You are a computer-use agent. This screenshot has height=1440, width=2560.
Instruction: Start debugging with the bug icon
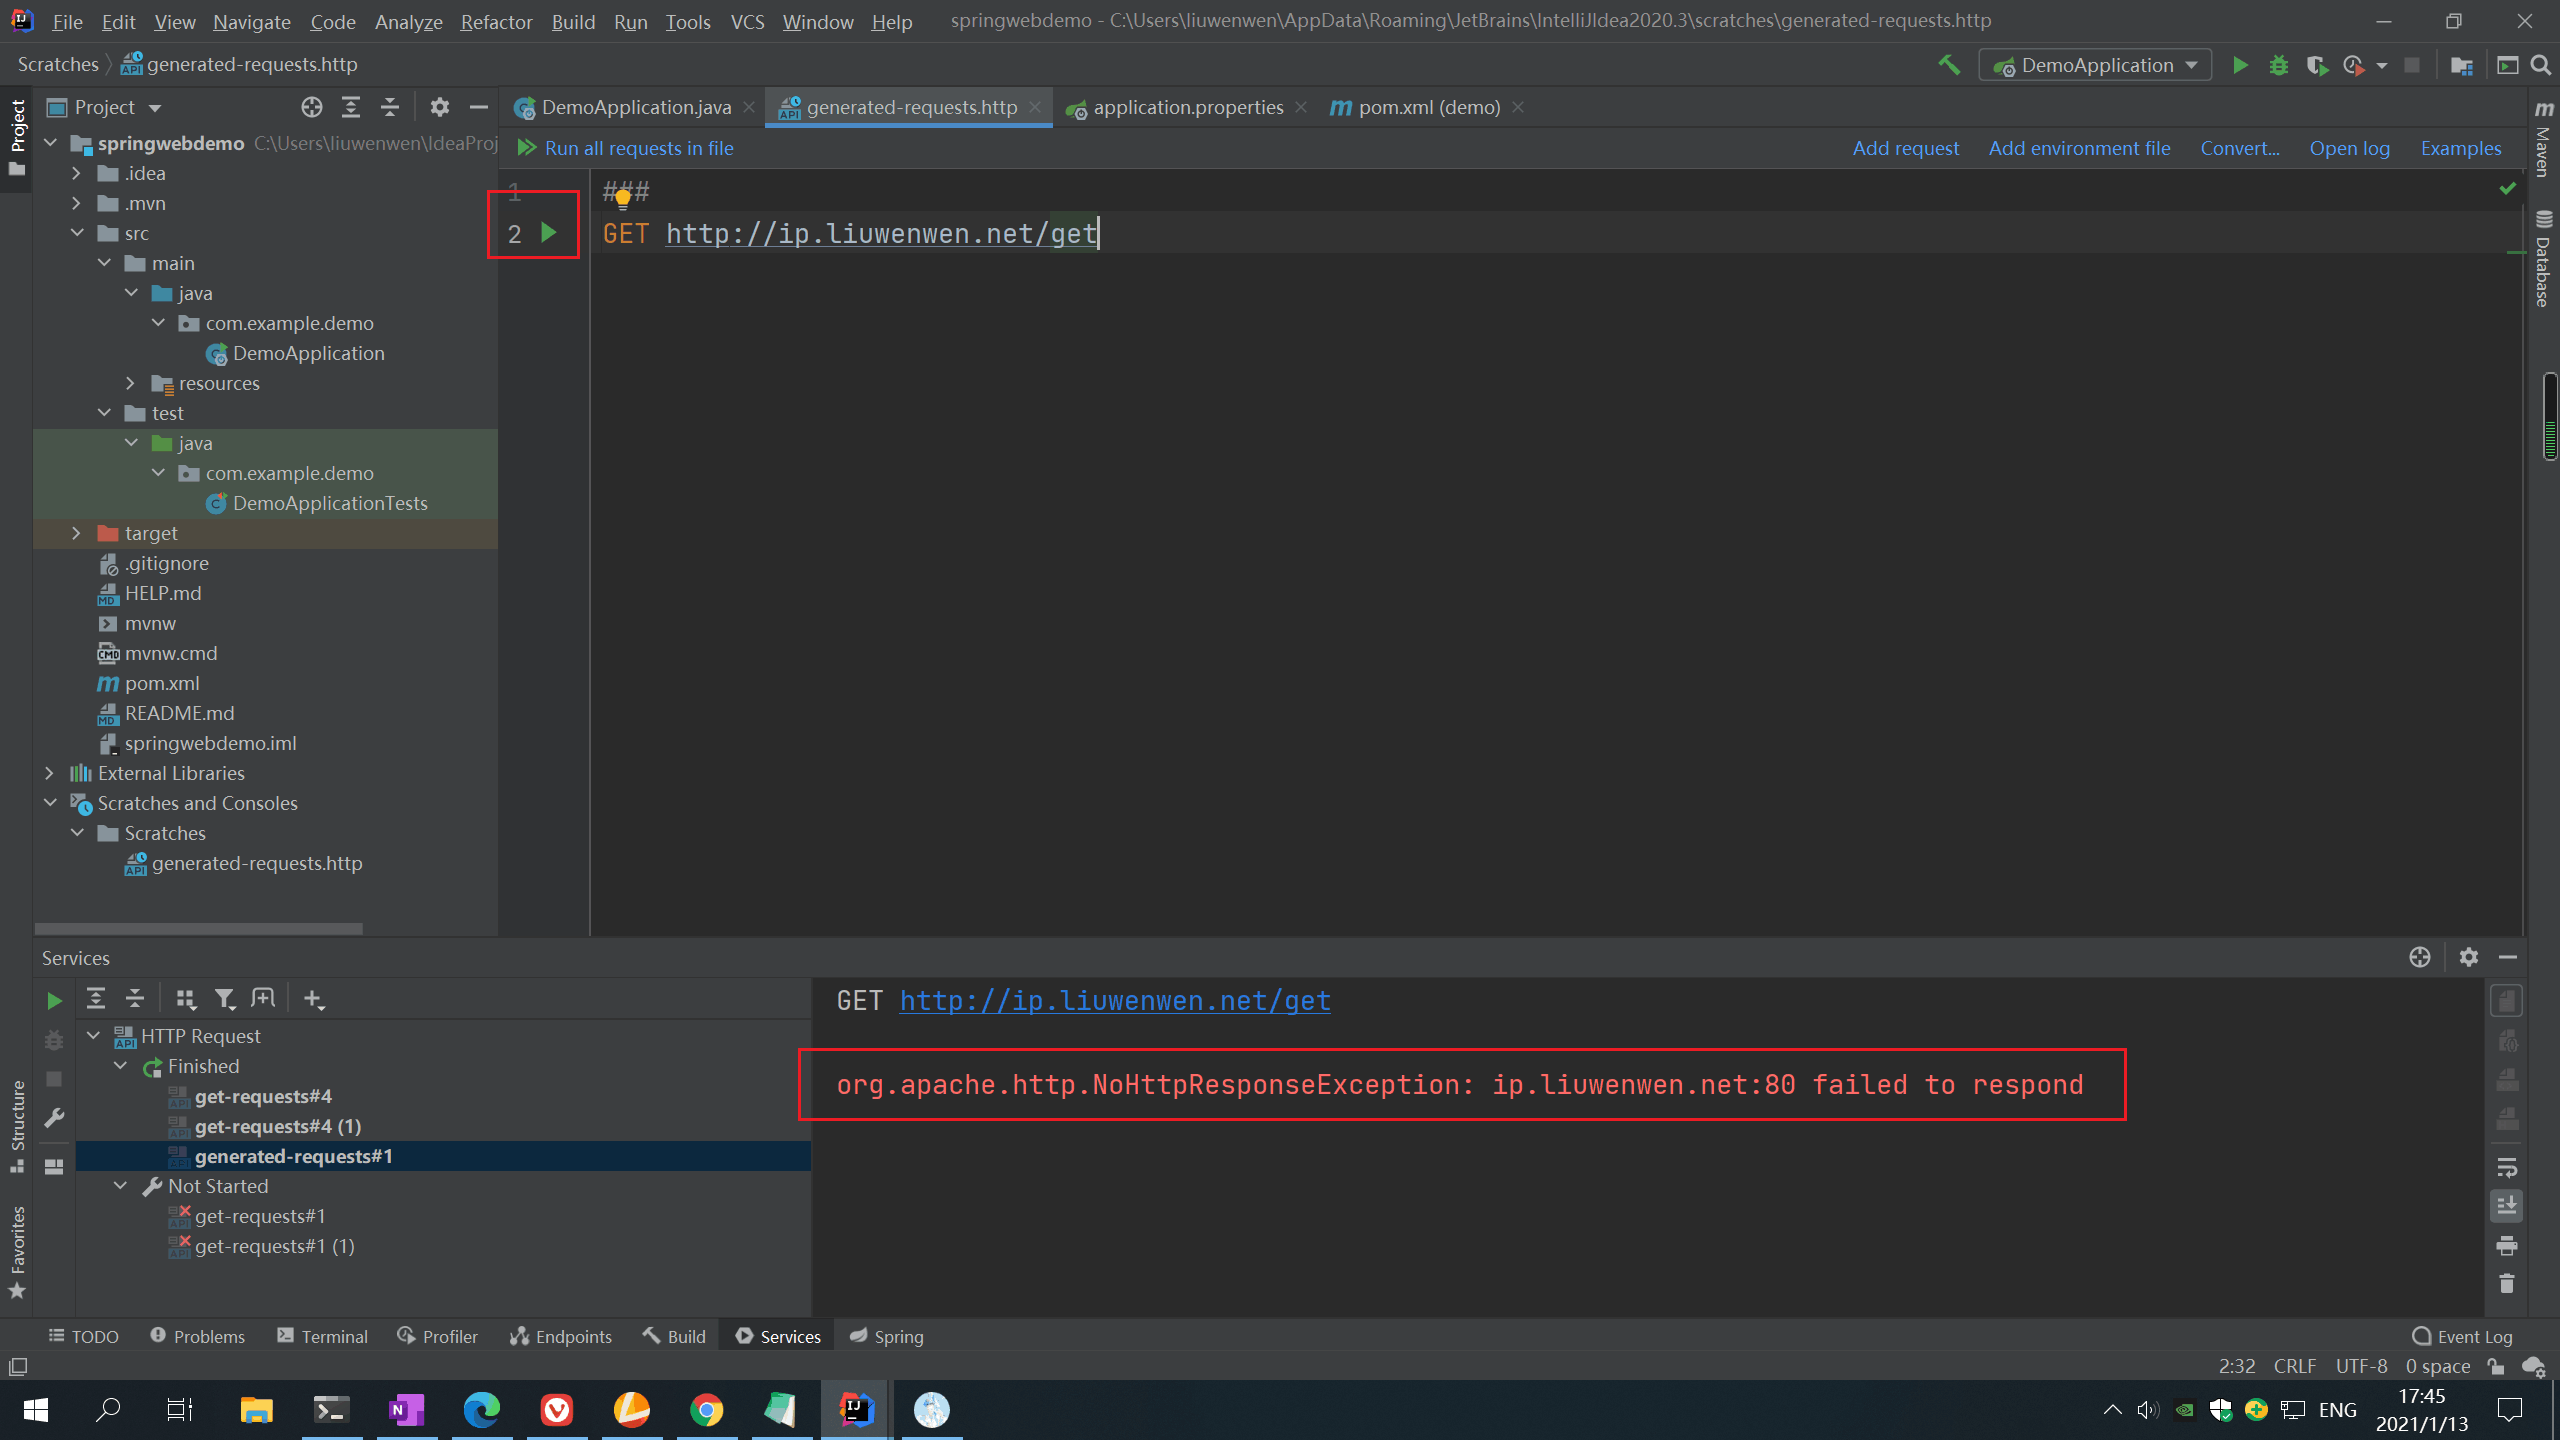pos(2279,64)
